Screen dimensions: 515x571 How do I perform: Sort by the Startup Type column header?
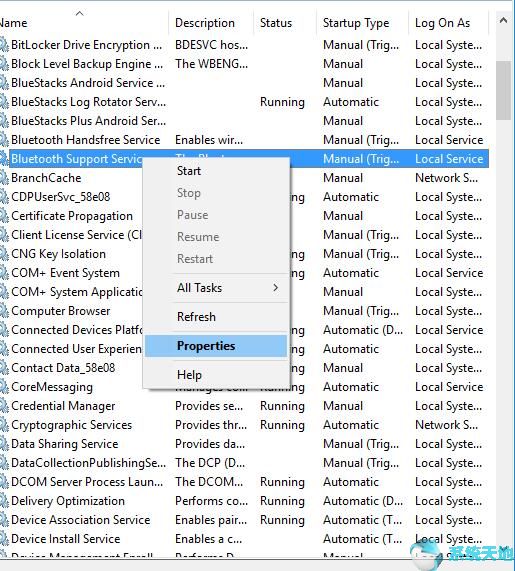[363, 23]
